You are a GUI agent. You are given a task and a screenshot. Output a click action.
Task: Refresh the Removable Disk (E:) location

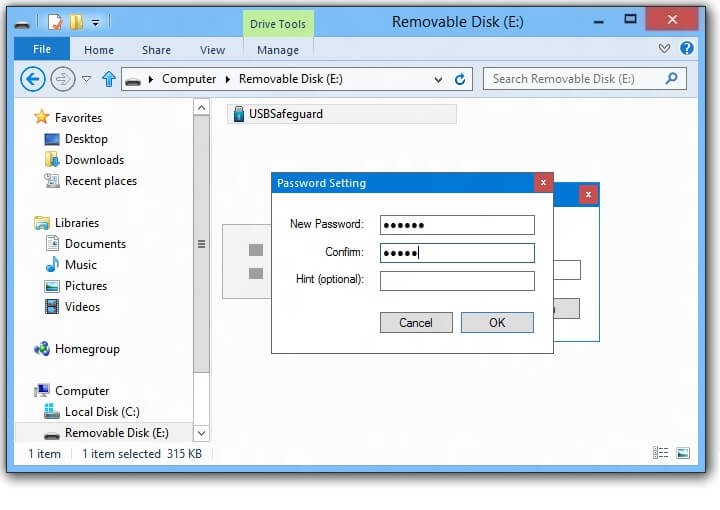460,79
